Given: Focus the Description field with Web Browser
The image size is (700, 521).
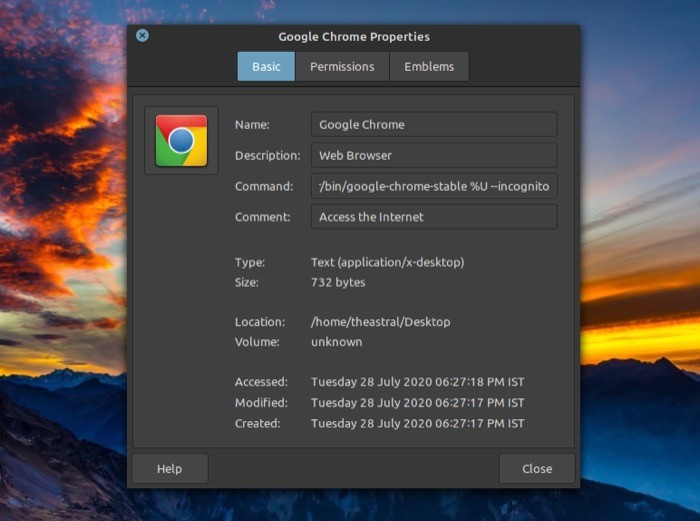Looking at the screenshot, I should pyautogui.click(x=434, y=155).
